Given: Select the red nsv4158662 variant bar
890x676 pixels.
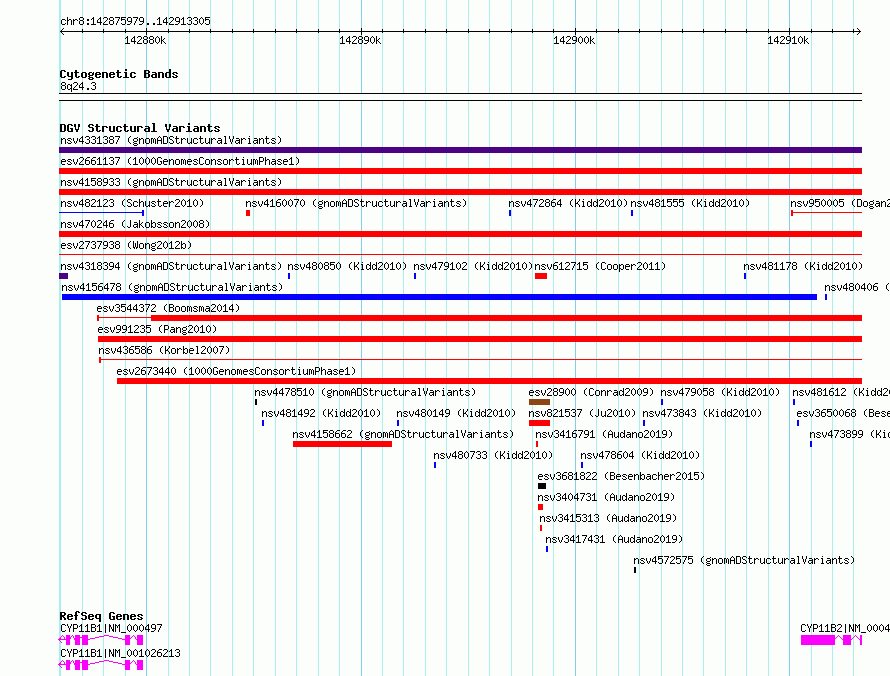Looking at the screenshot, I should [342, 444].
